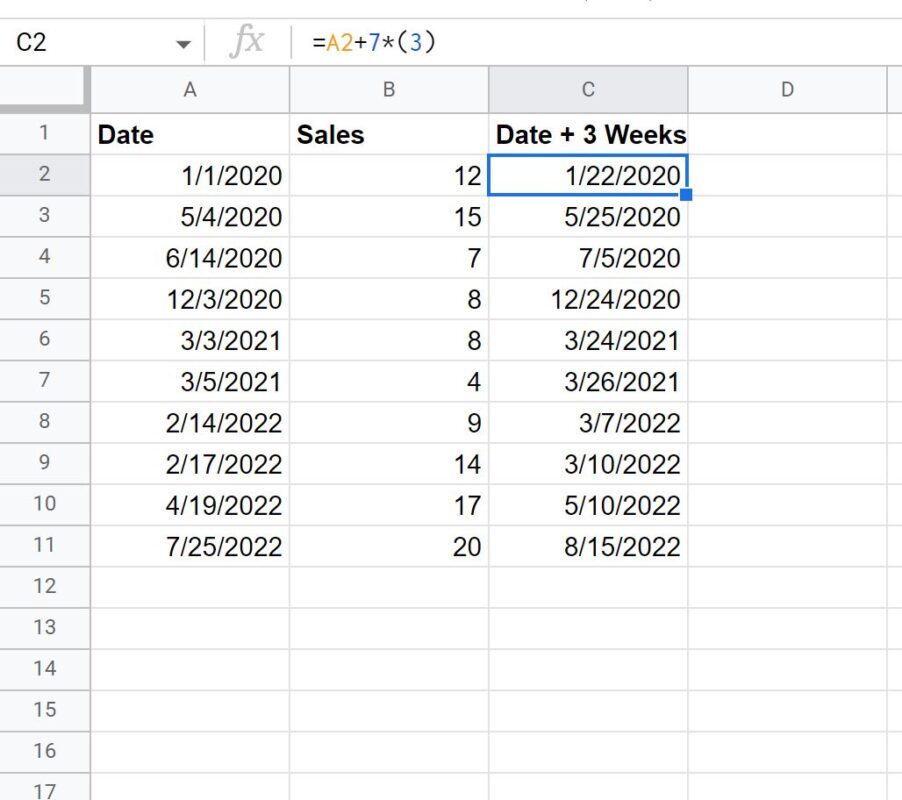Click empty cell A12
Viewport: 902px width, 800px height.
click(190, 587)
